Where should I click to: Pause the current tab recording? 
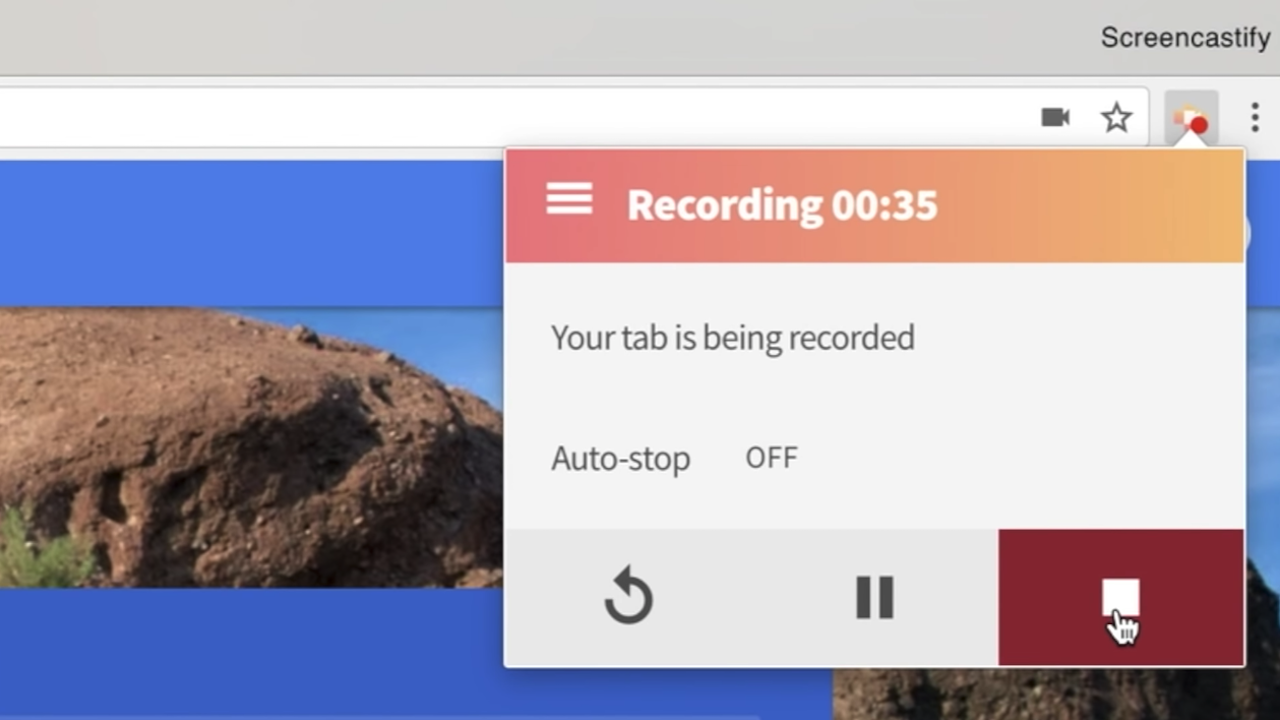874,598
